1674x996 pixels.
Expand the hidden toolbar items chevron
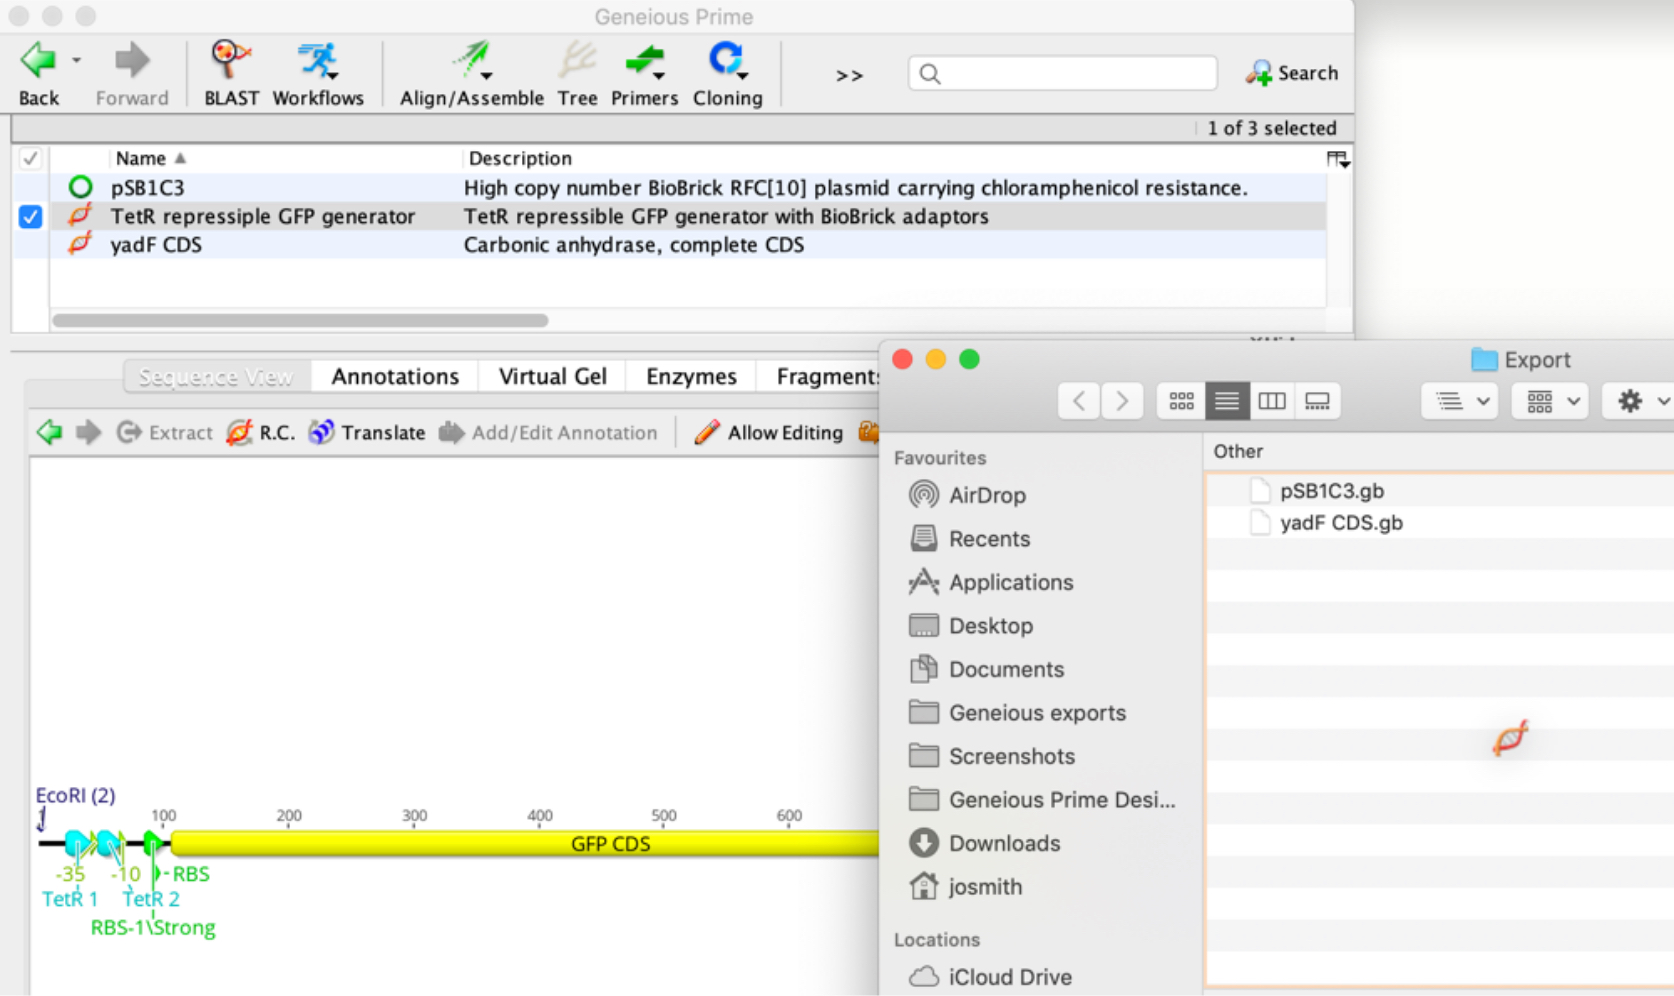point(849,75)
